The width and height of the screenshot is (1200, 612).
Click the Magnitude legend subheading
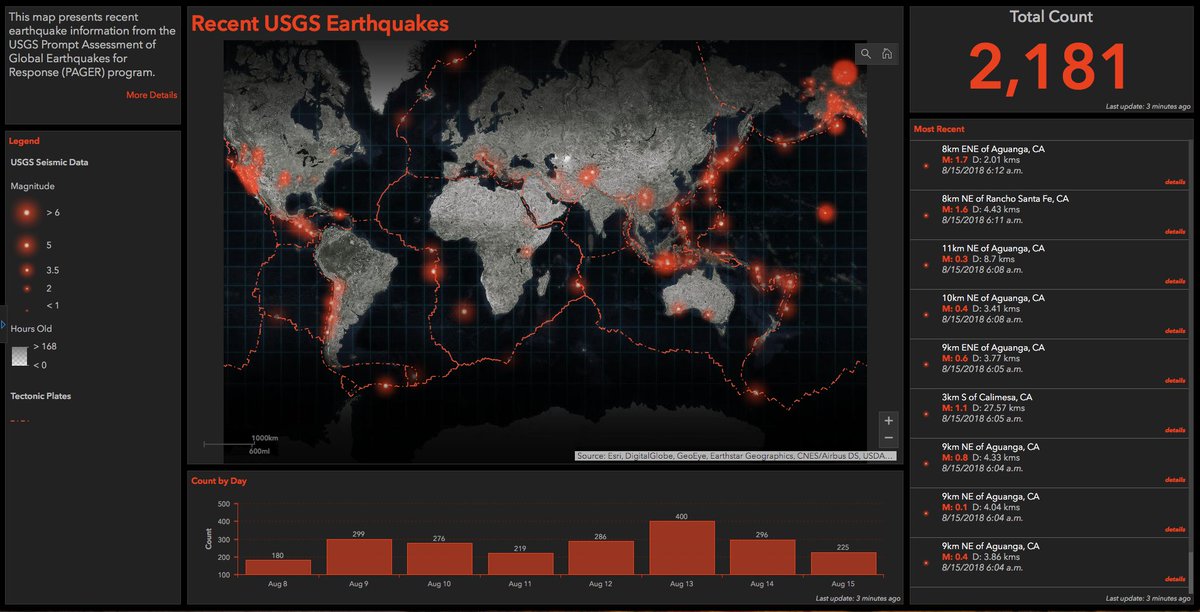pyautogui.click(x=32, y=186)
